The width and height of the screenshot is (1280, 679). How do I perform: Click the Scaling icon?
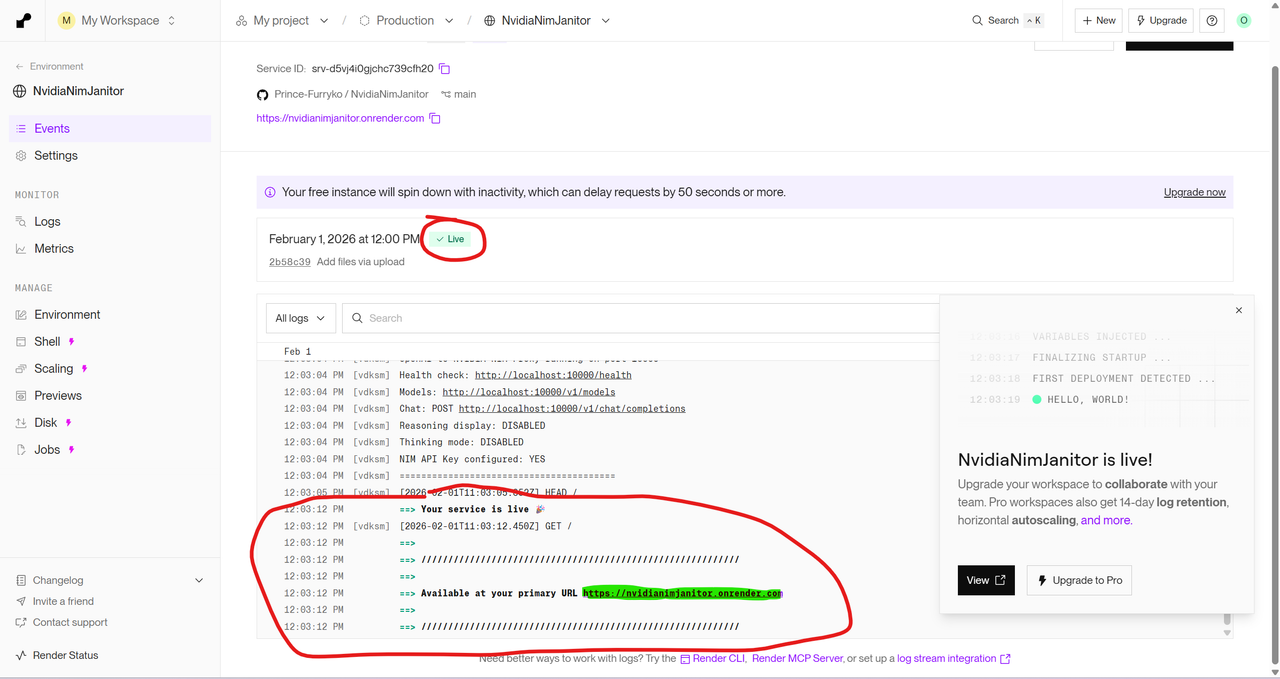pos(21,369)
